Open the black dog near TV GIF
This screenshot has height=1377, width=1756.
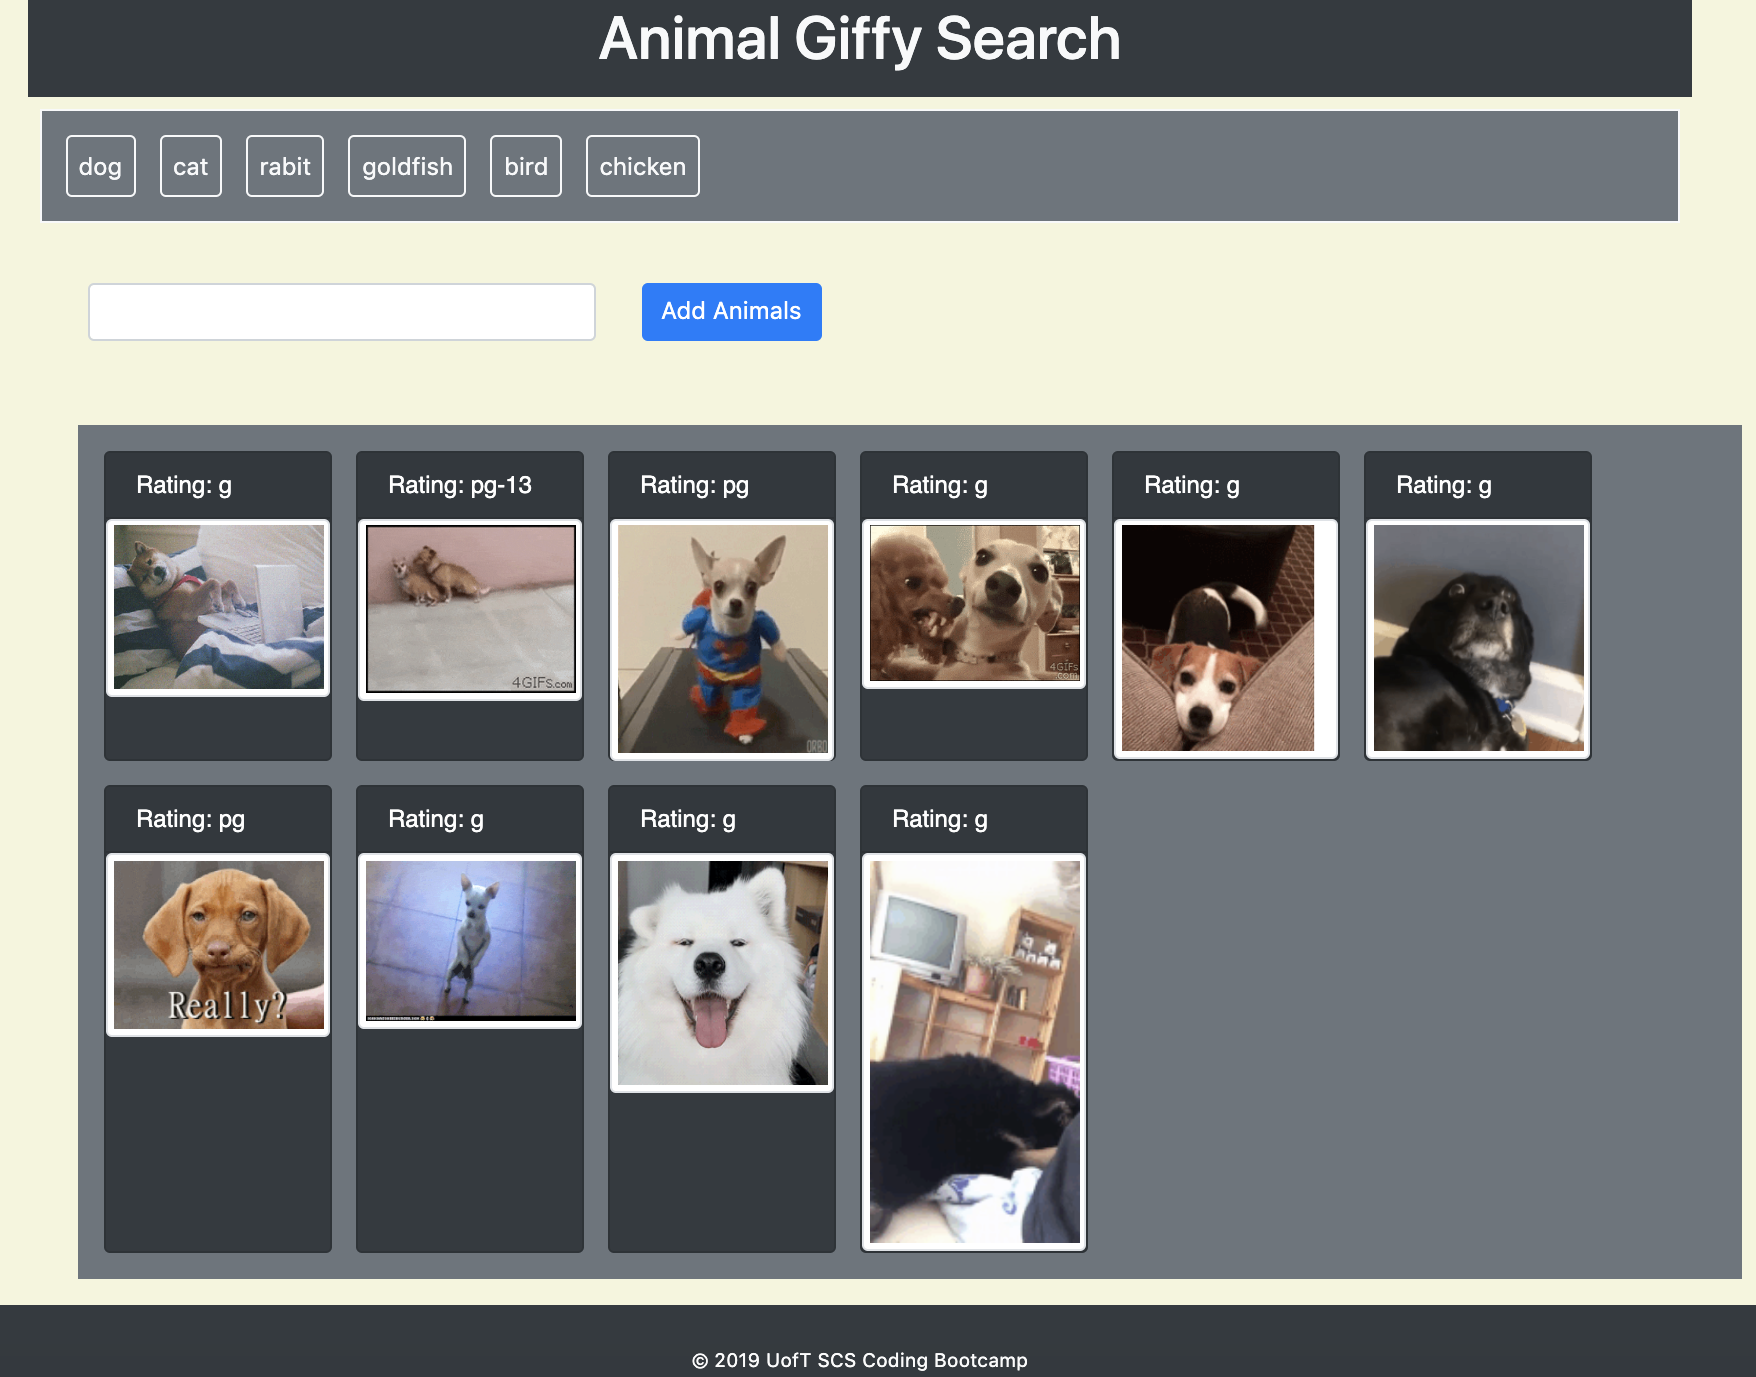pyautogui.click(x=974, y=1052)
